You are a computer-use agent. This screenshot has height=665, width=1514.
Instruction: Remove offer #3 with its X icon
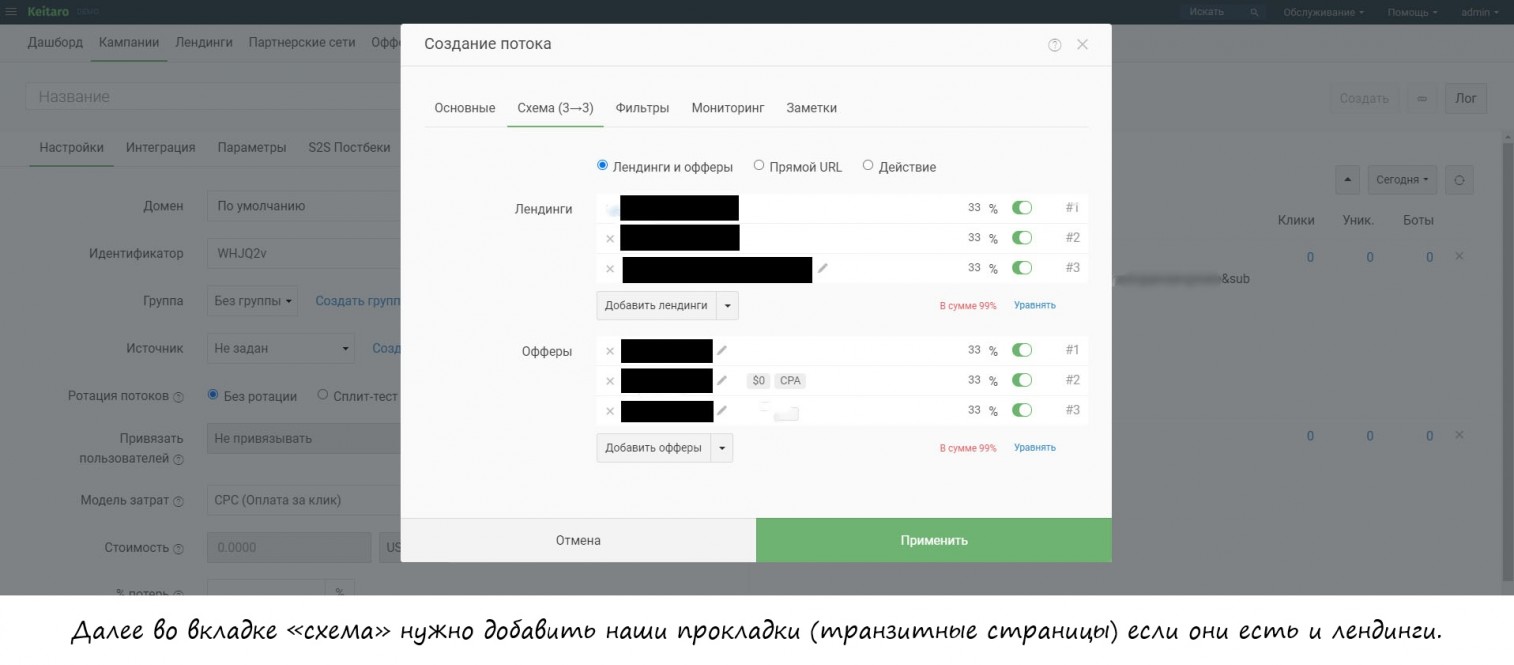pyautogui.click(x=610, y=411)
